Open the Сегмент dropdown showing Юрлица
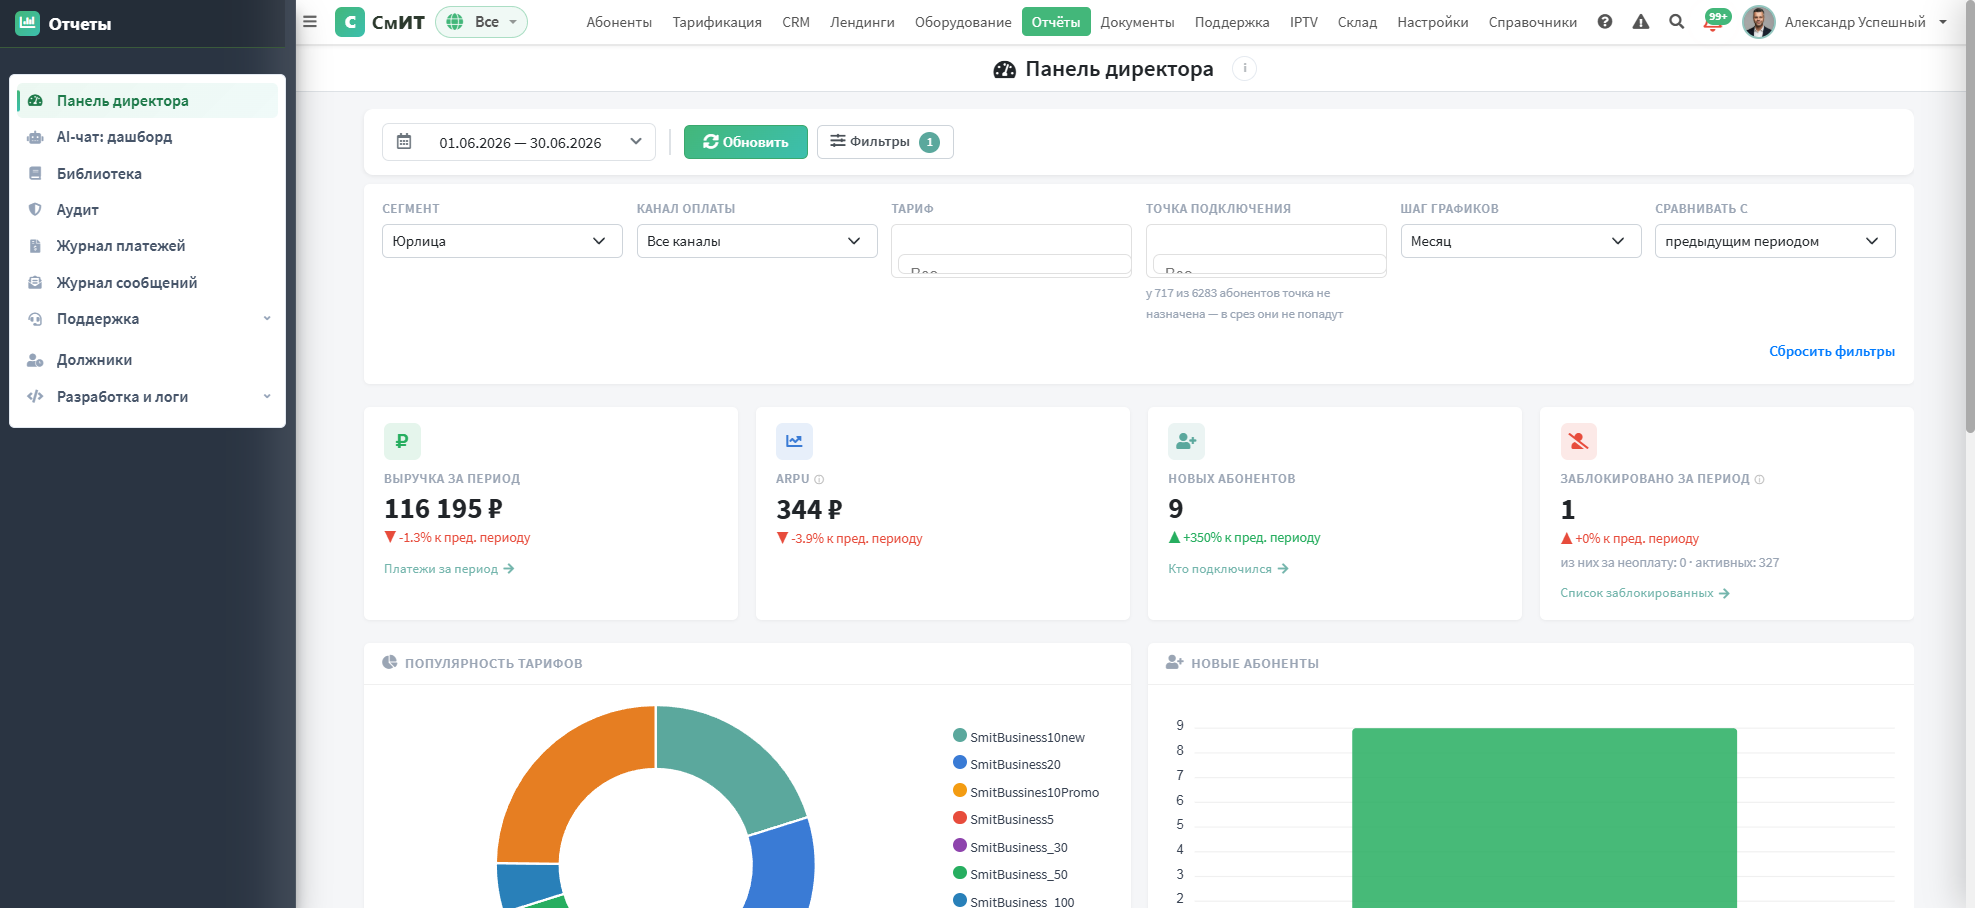This screenshot has height=908, width=1975. click(502, 241)
